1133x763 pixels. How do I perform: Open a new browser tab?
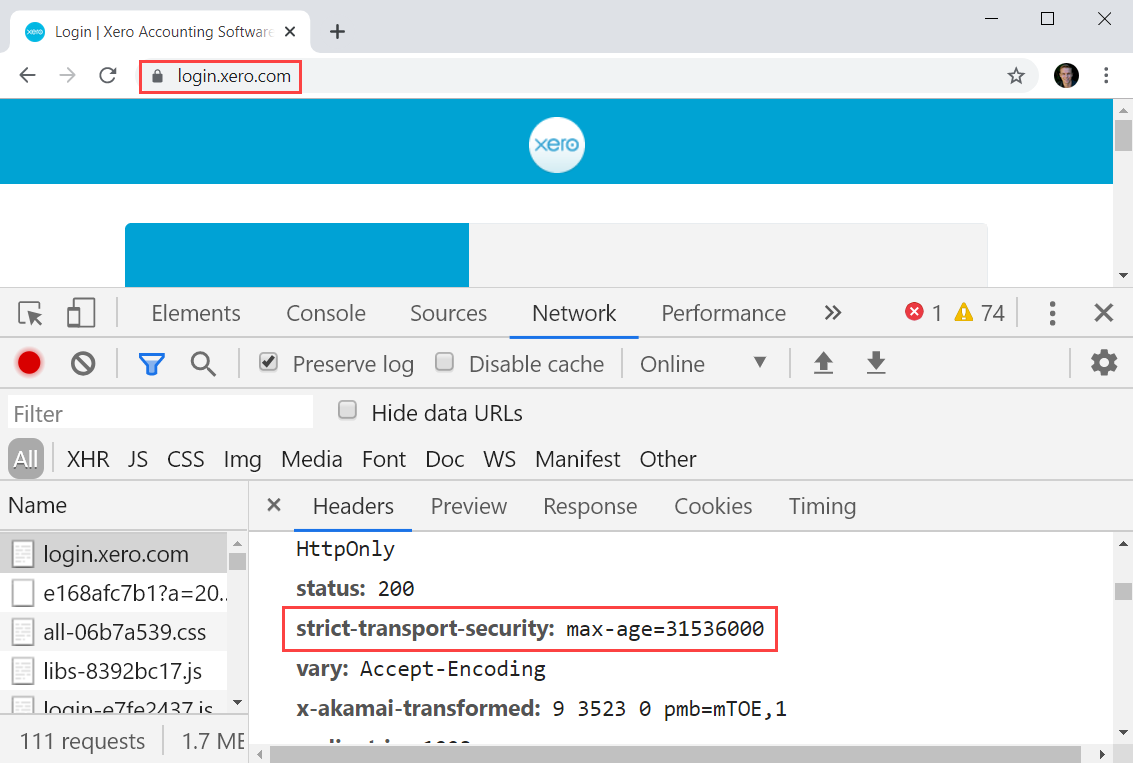(337, 32)
